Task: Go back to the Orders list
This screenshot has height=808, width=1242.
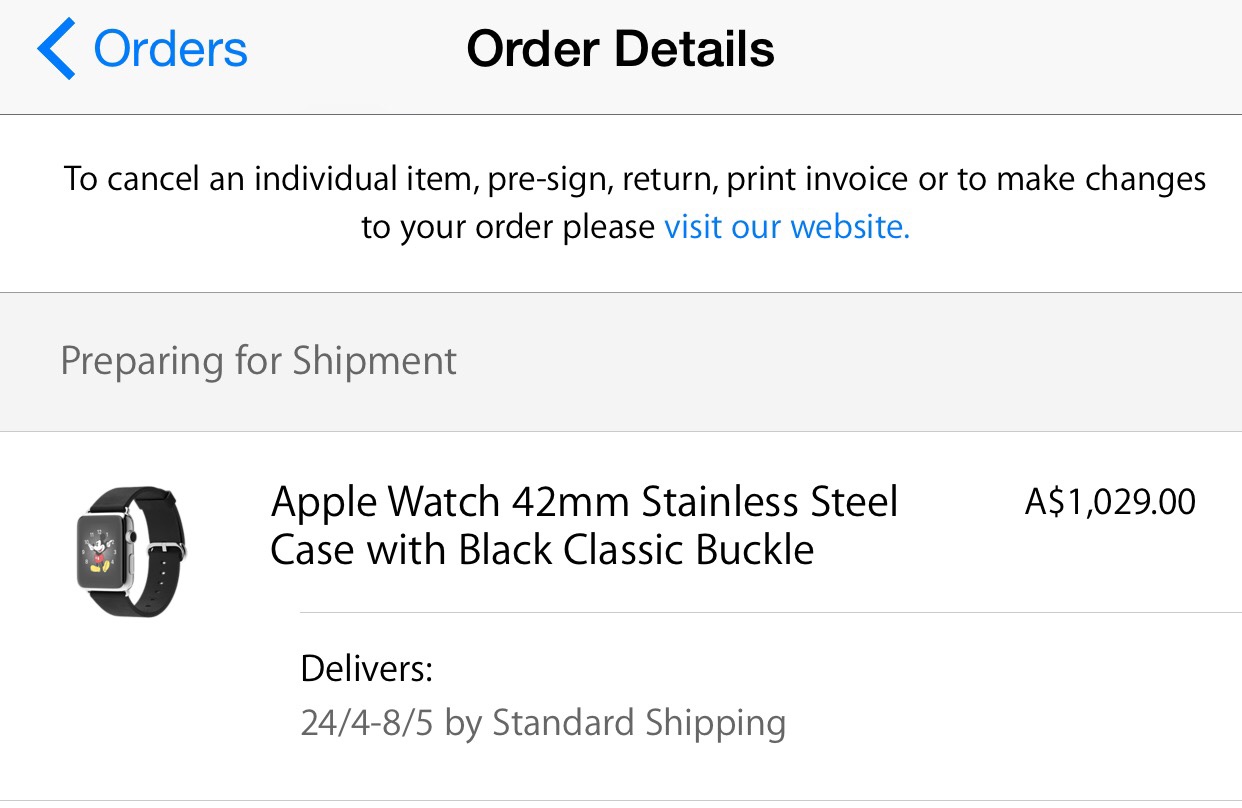Action: coord(142,50)
